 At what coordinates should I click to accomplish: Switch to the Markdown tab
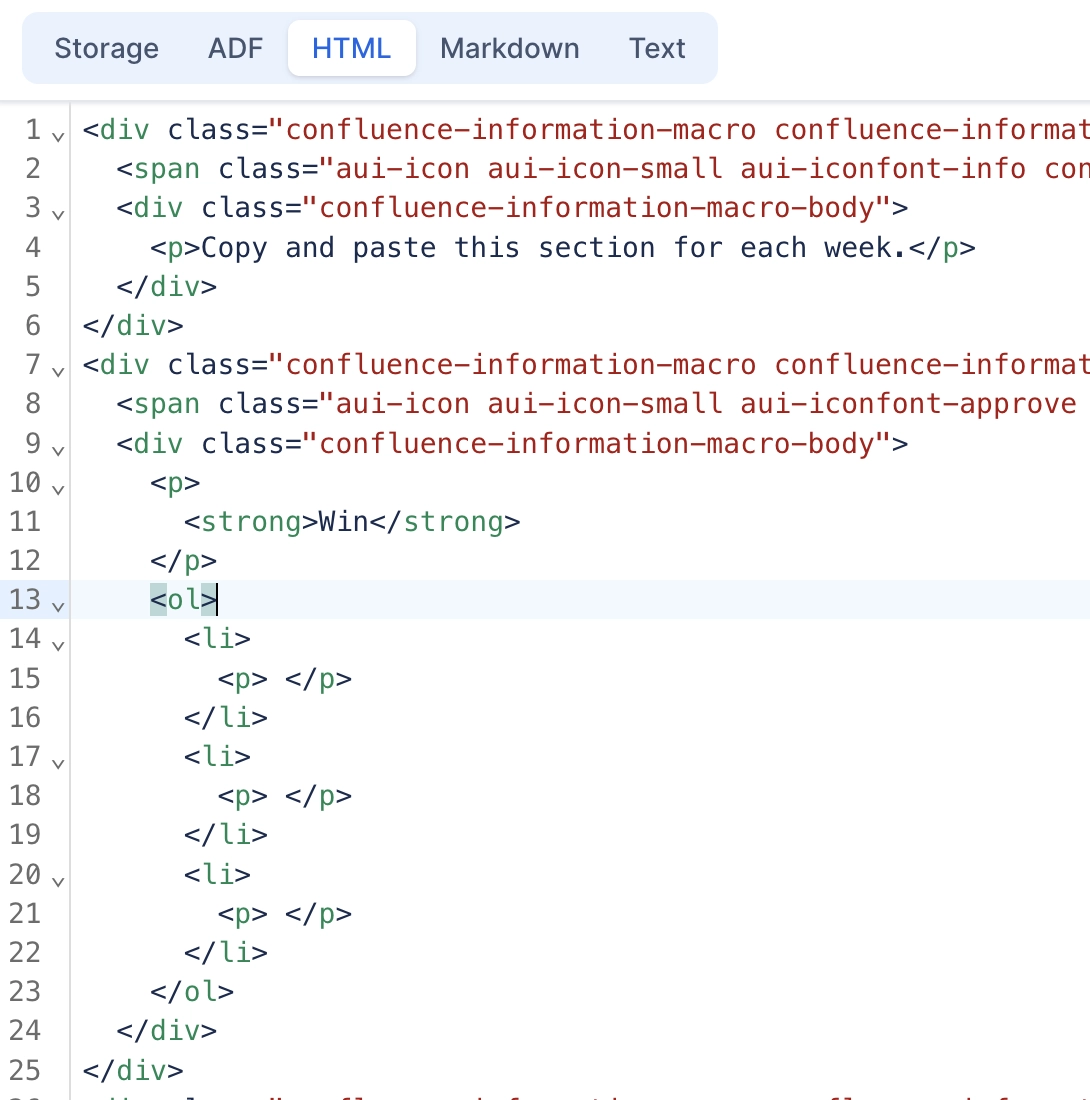(x=509, y=47)
